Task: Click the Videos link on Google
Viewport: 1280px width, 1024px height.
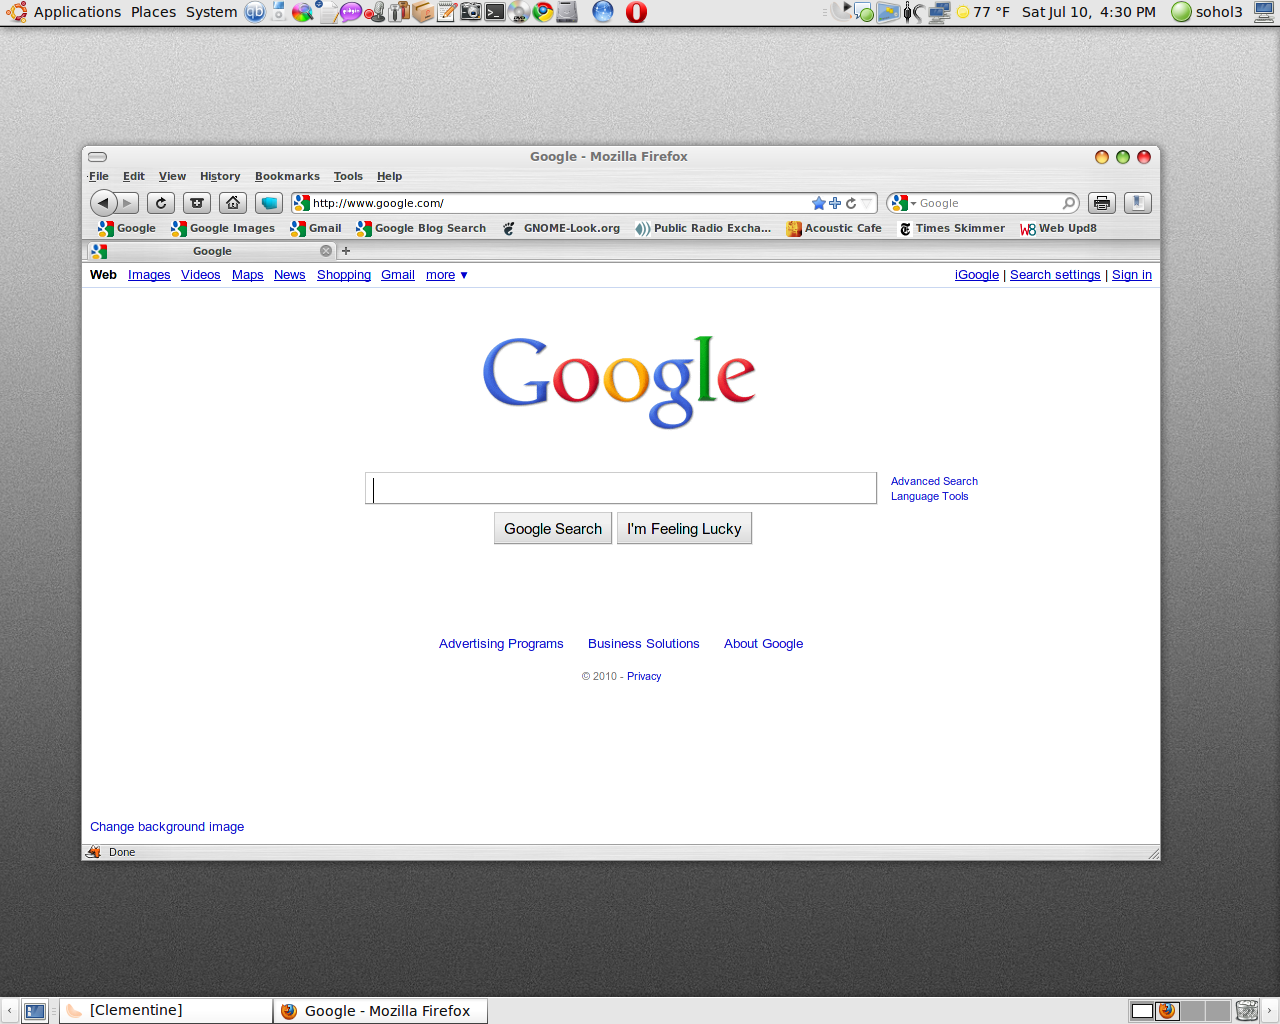Action: click(x=201, y=275)
